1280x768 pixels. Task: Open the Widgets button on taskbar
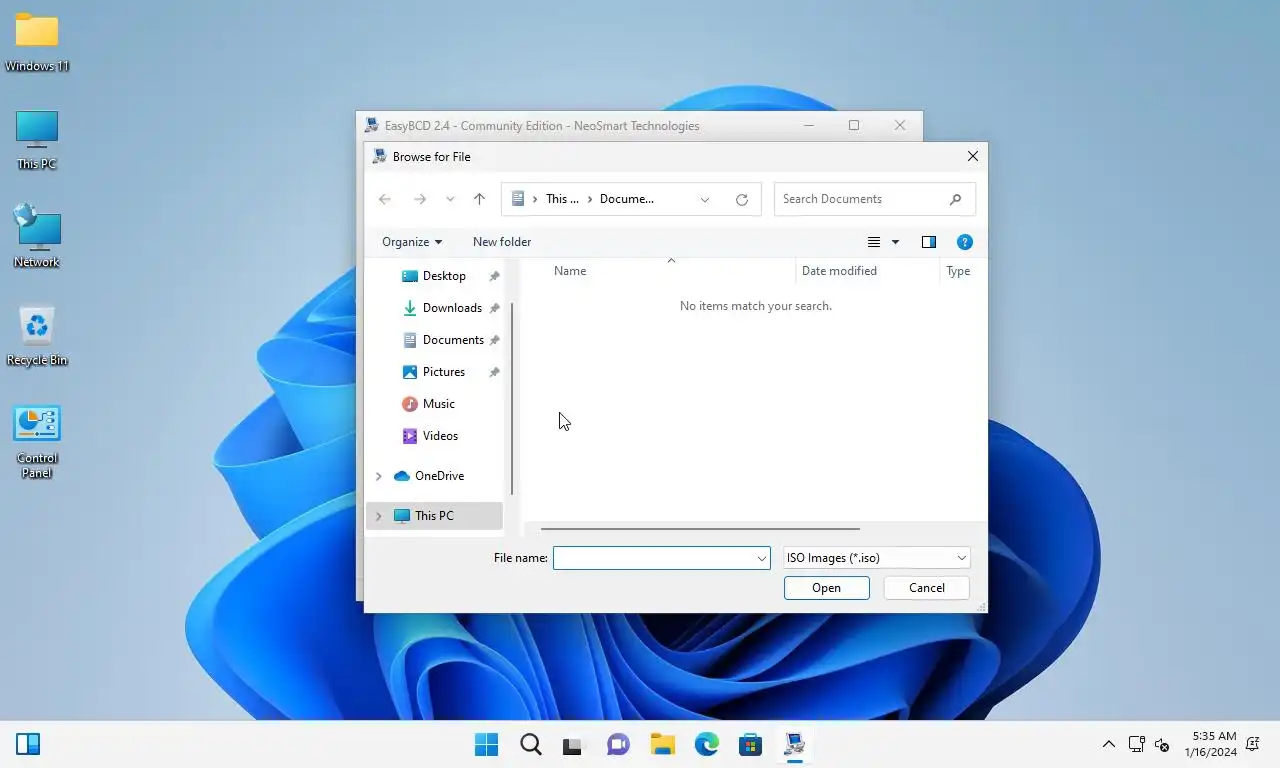click(28, 744)
